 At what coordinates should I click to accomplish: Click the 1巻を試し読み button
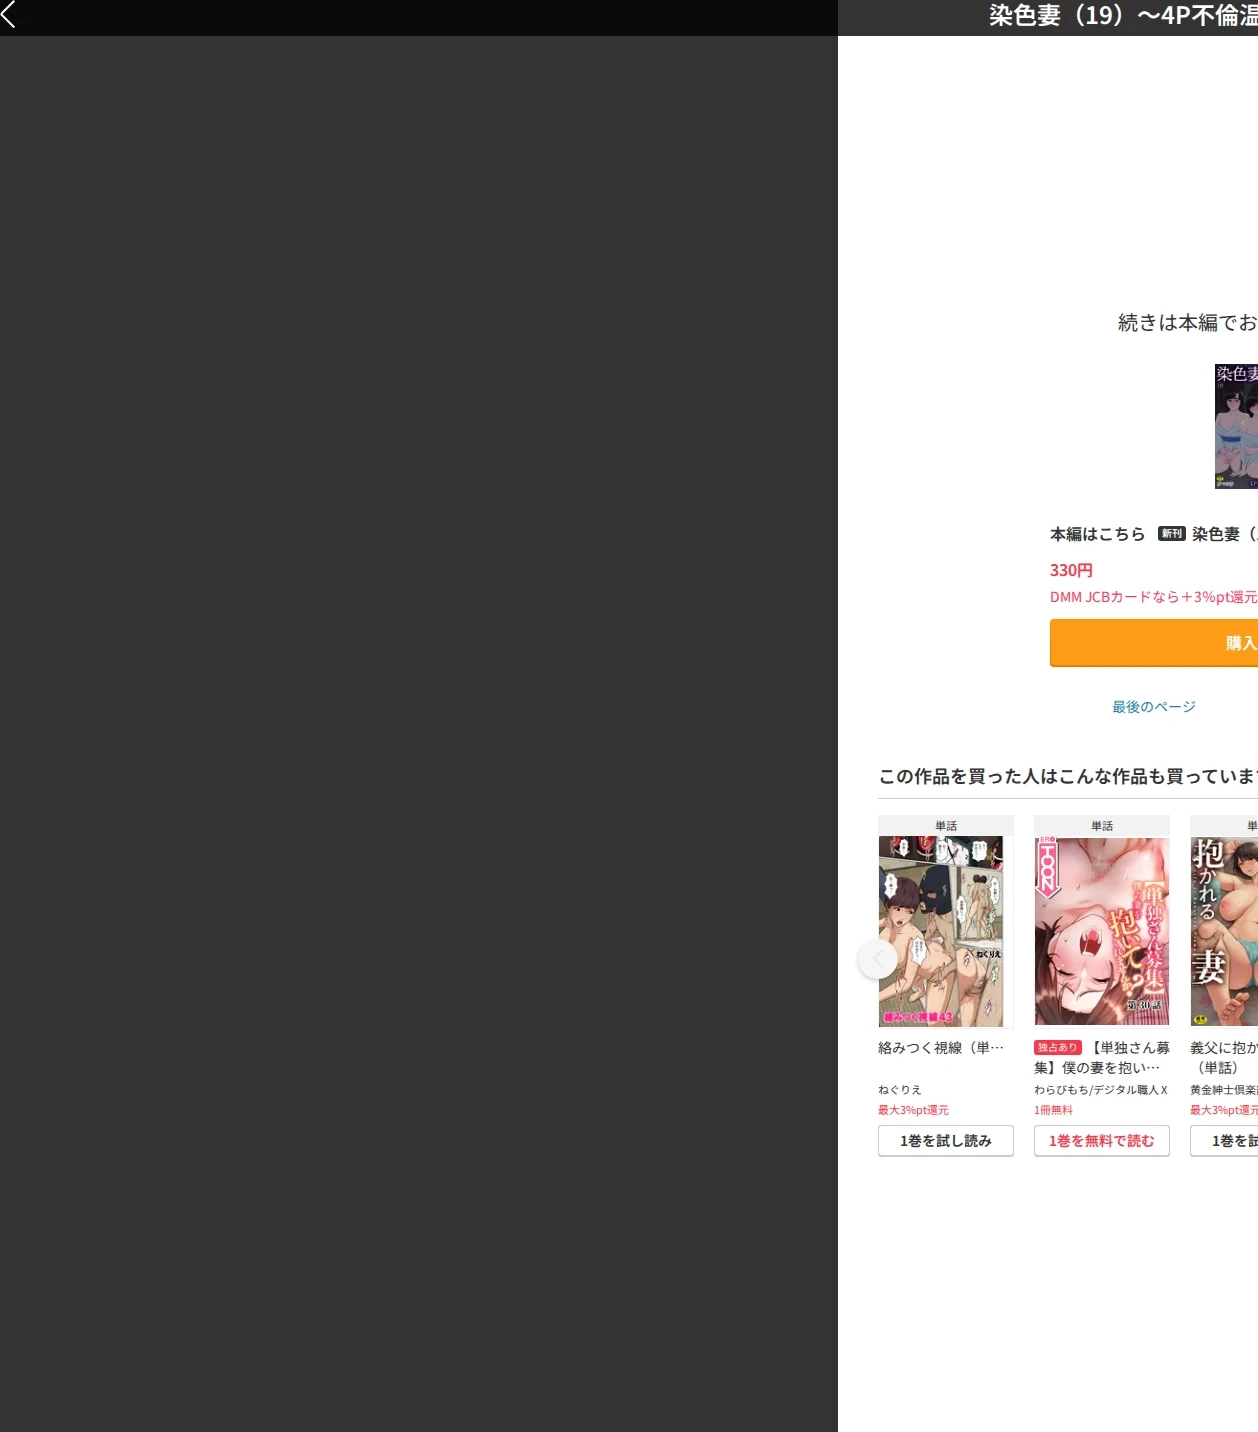coord(946,1141)
